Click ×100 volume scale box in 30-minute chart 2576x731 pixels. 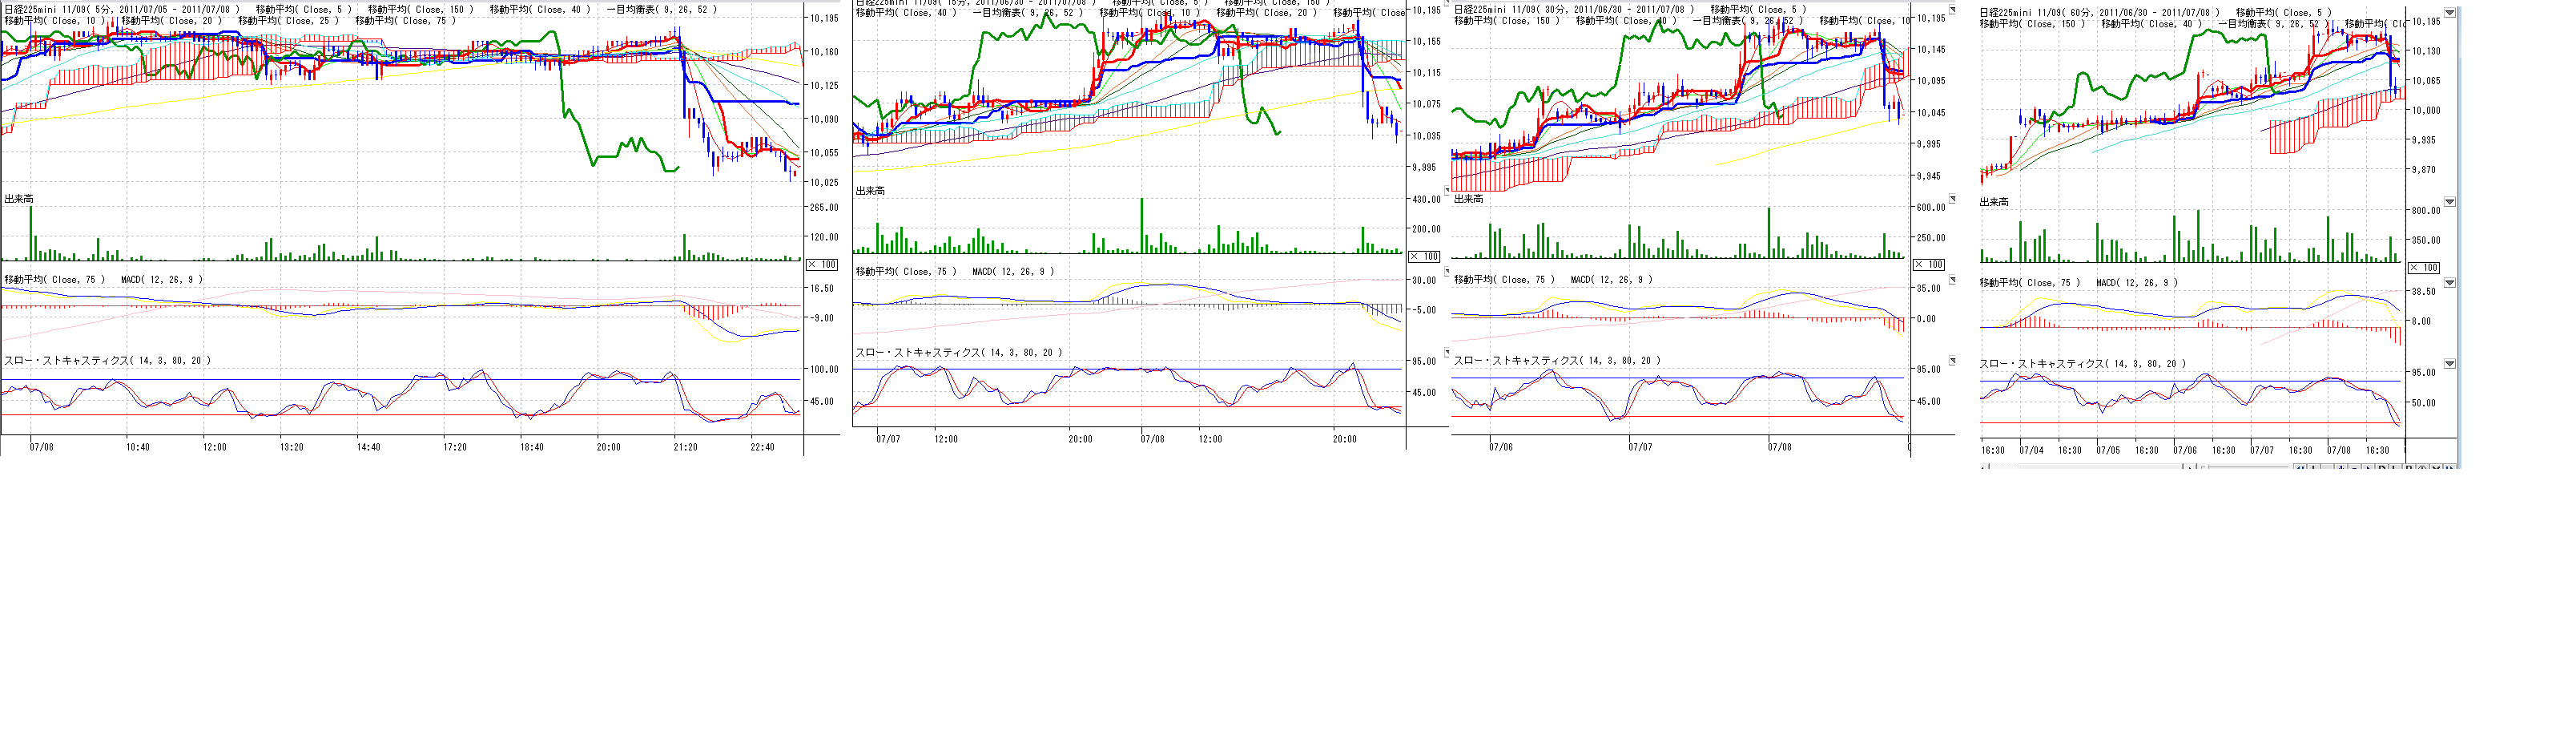(1928, 264)
